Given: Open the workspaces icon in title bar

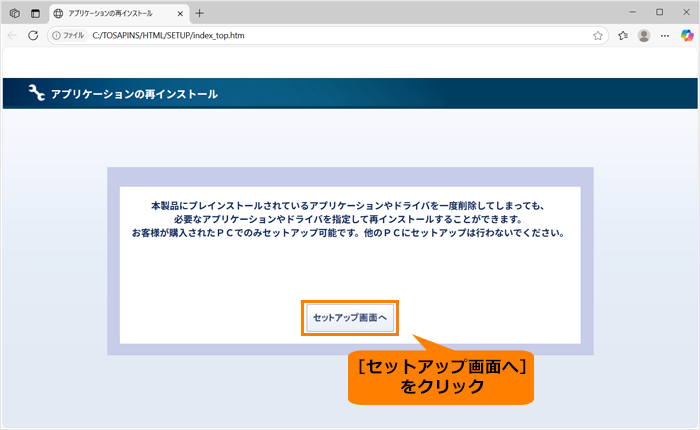Looking at the screenshot, I should (x=14, y=13).
